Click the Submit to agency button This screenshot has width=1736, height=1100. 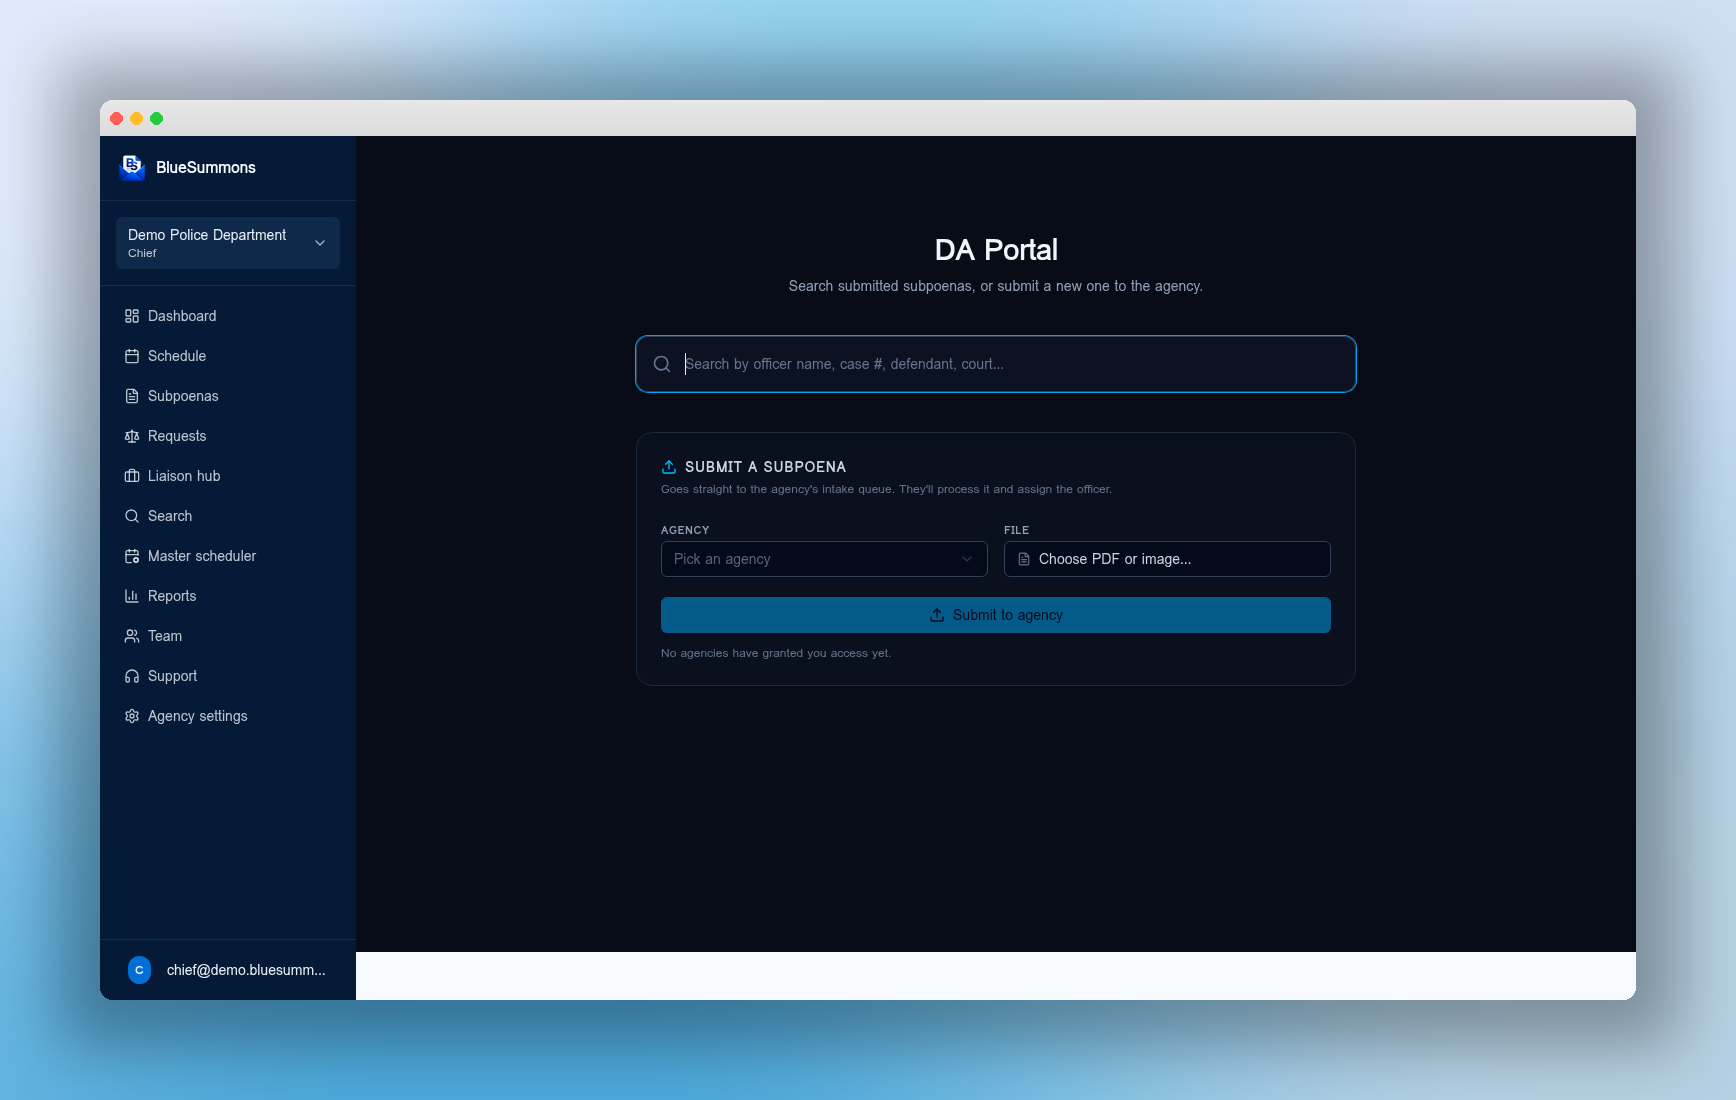point(996,615)
